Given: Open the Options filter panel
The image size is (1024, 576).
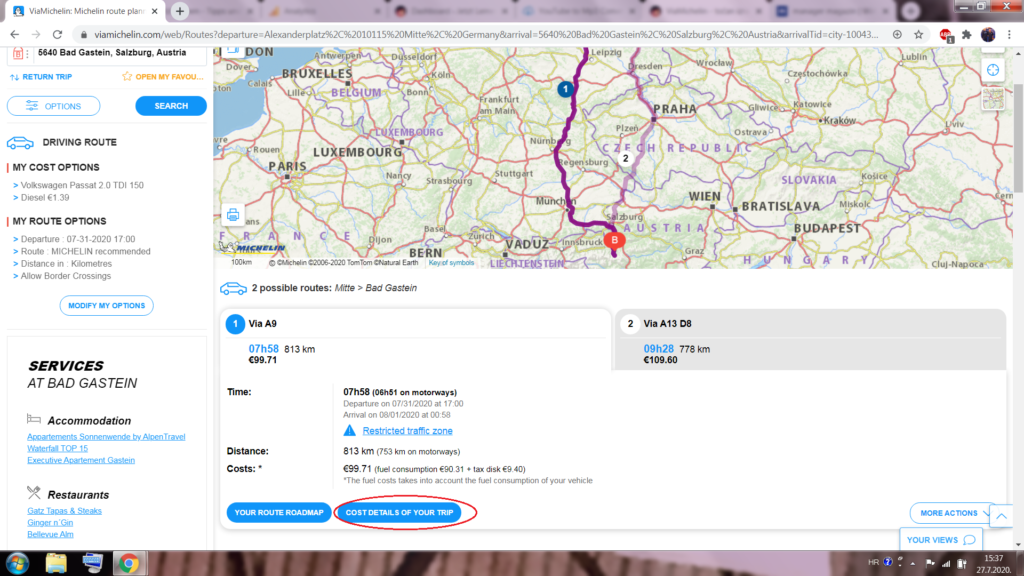Looking at the screenshot, I should 54,106.
